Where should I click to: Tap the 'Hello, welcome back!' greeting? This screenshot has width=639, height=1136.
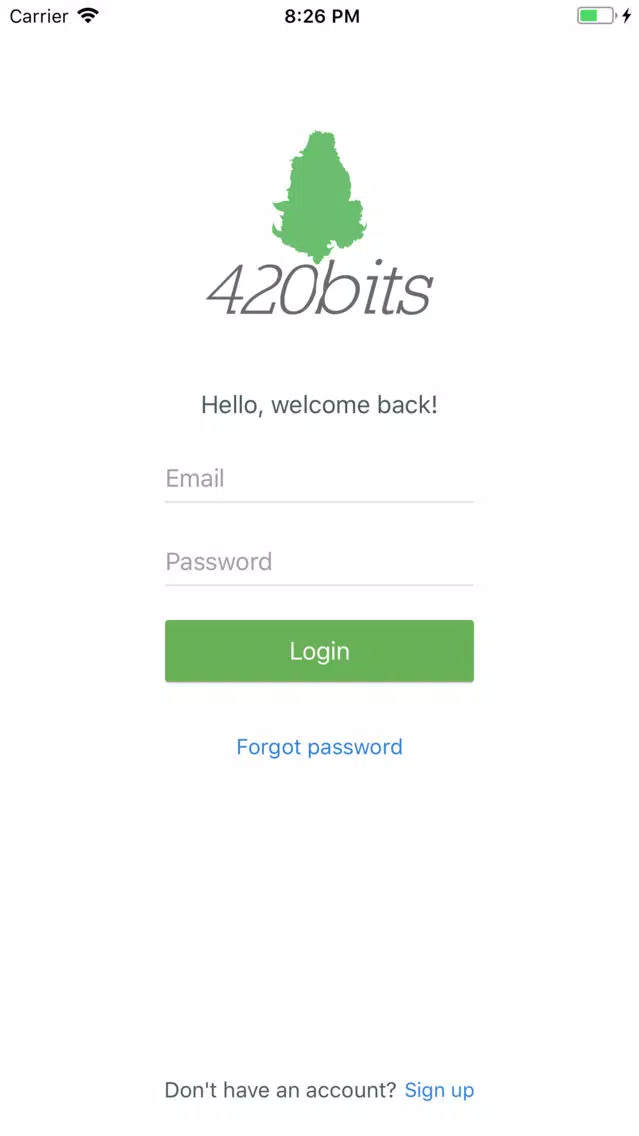point(320,405)
